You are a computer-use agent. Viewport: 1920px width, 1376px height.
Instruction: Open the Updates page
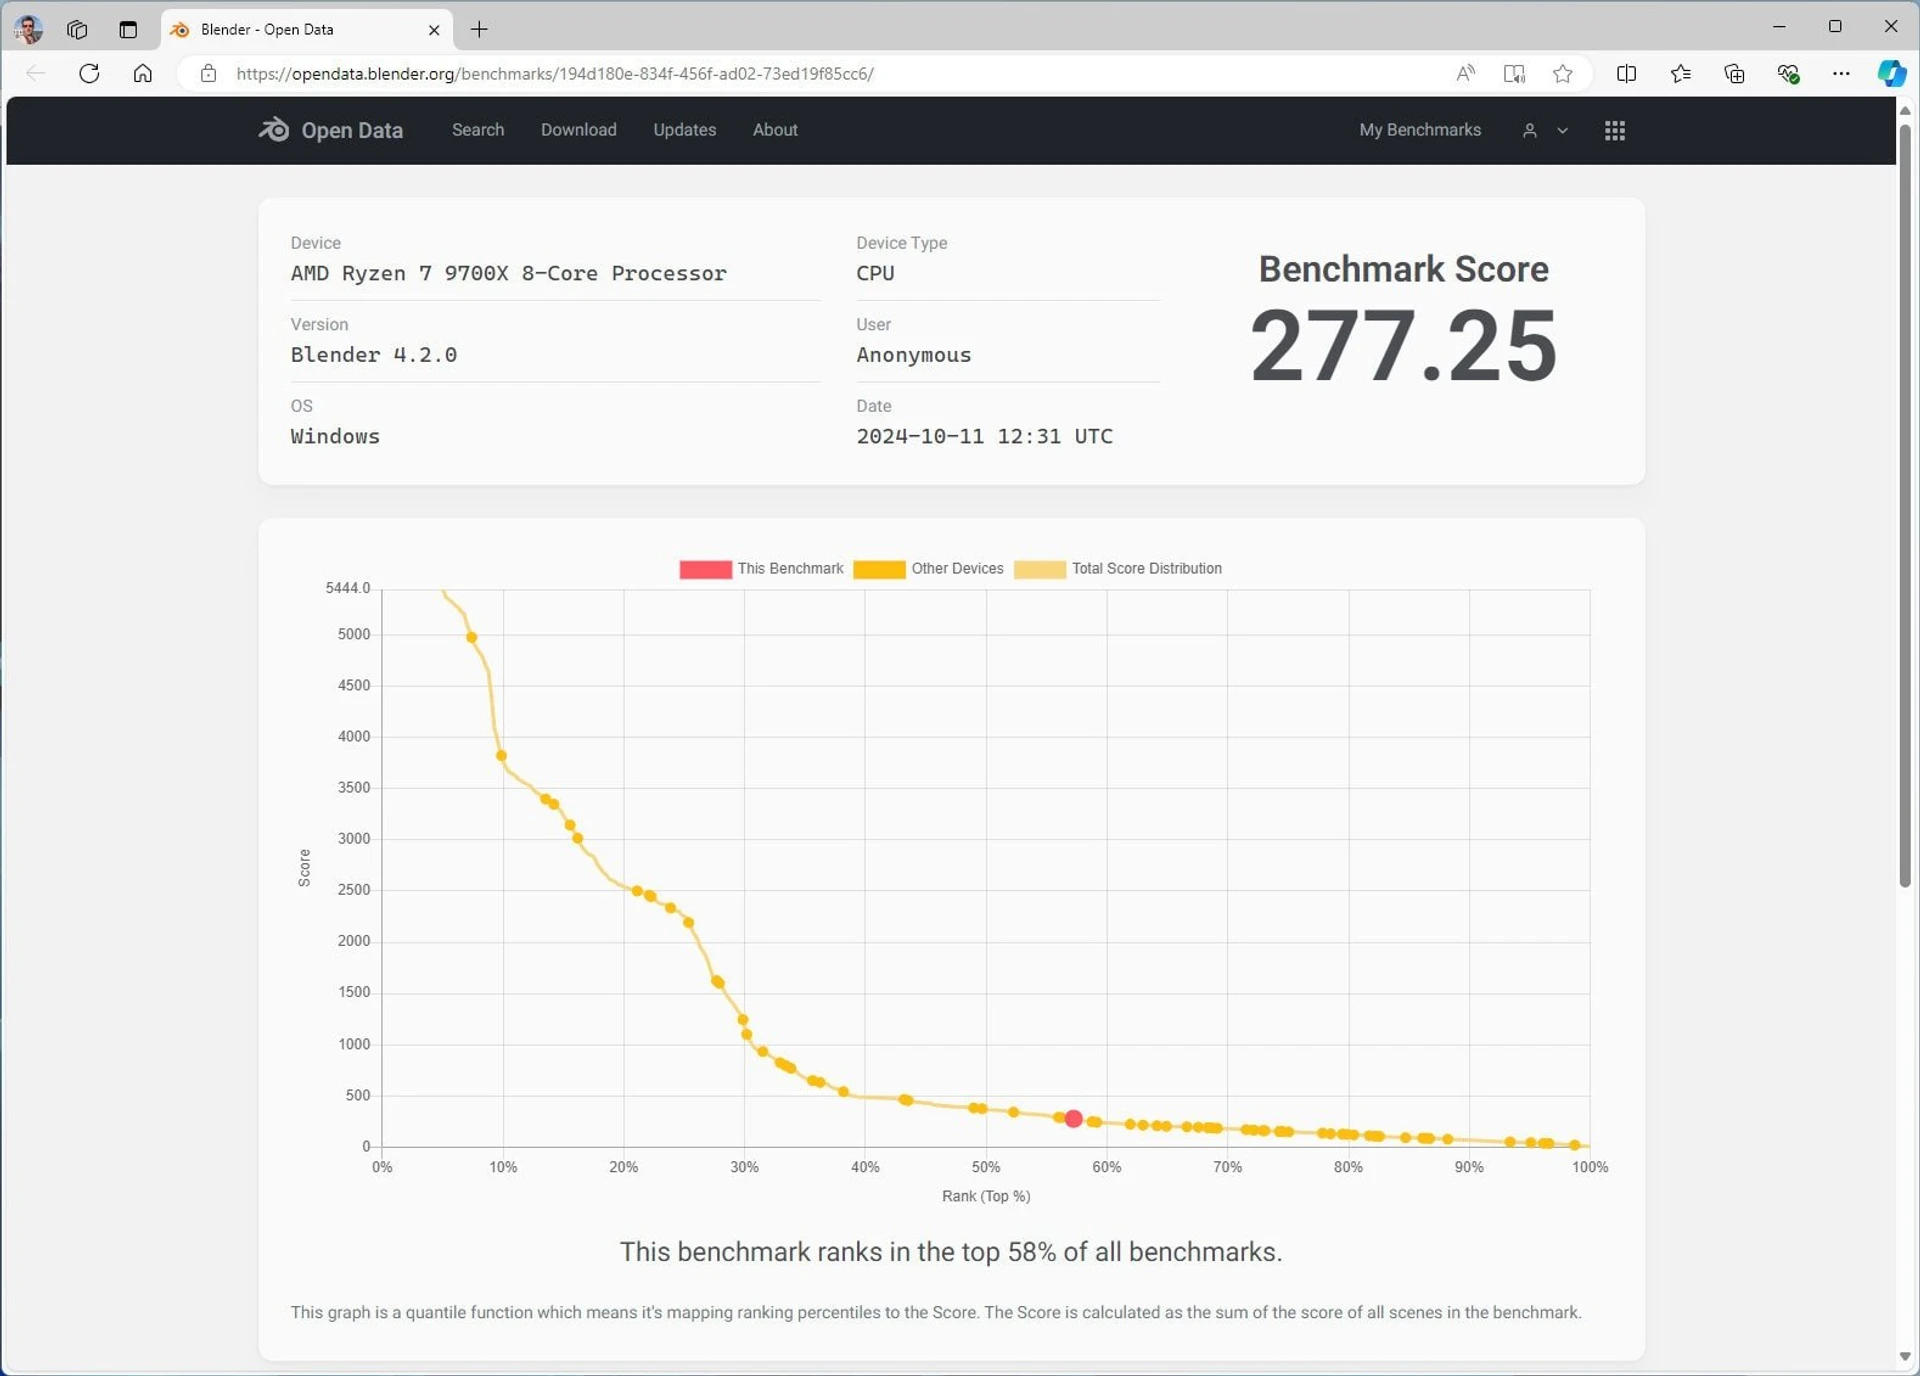point(685,130)
